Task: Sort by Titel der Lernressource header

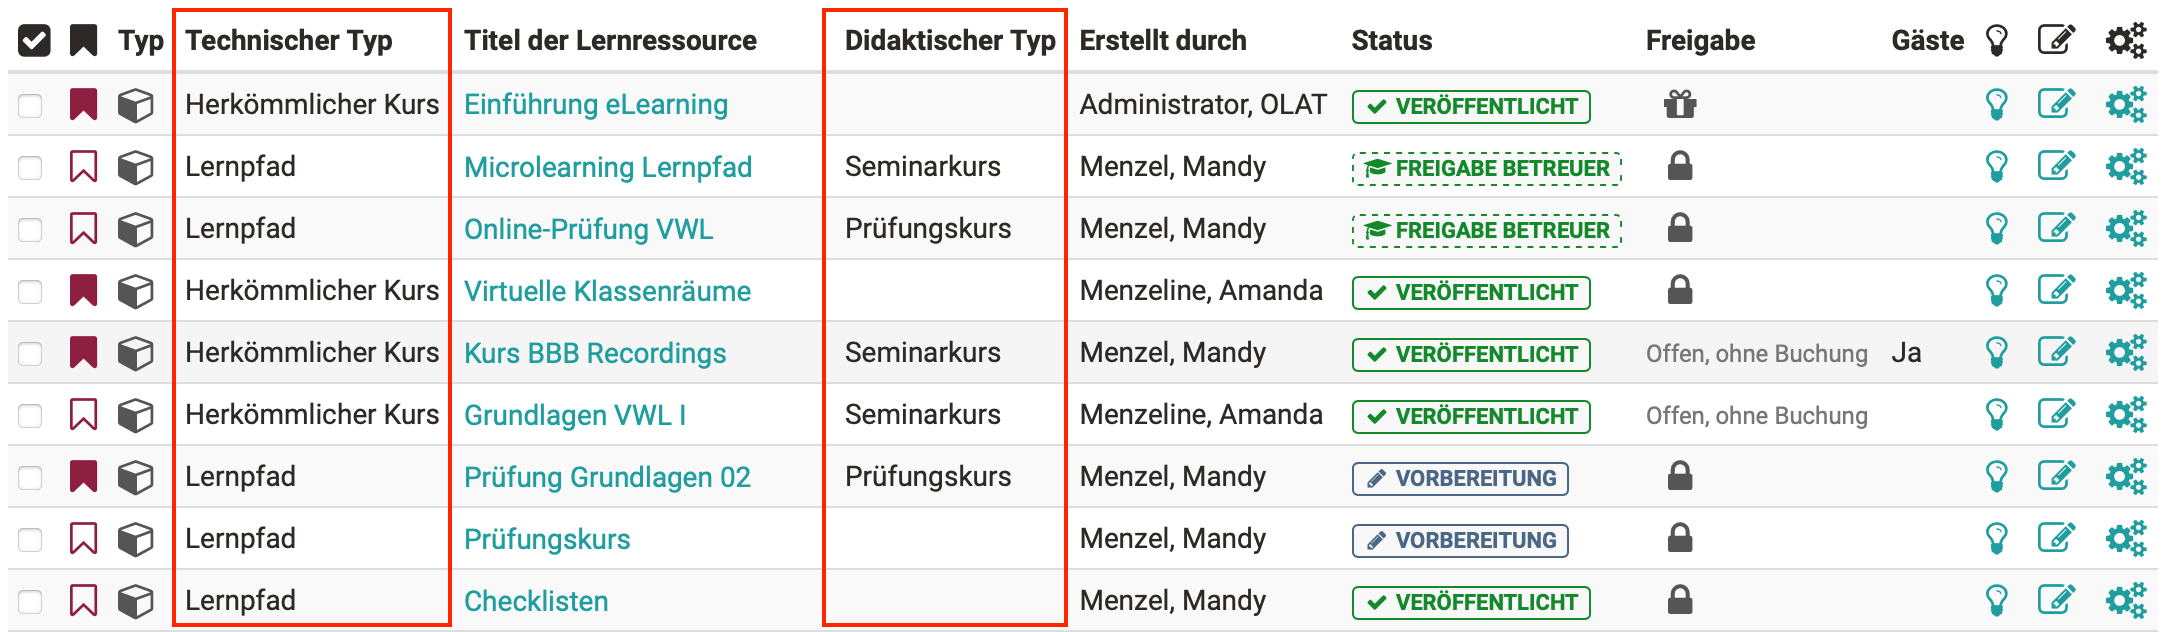Action: coord(610,40)
